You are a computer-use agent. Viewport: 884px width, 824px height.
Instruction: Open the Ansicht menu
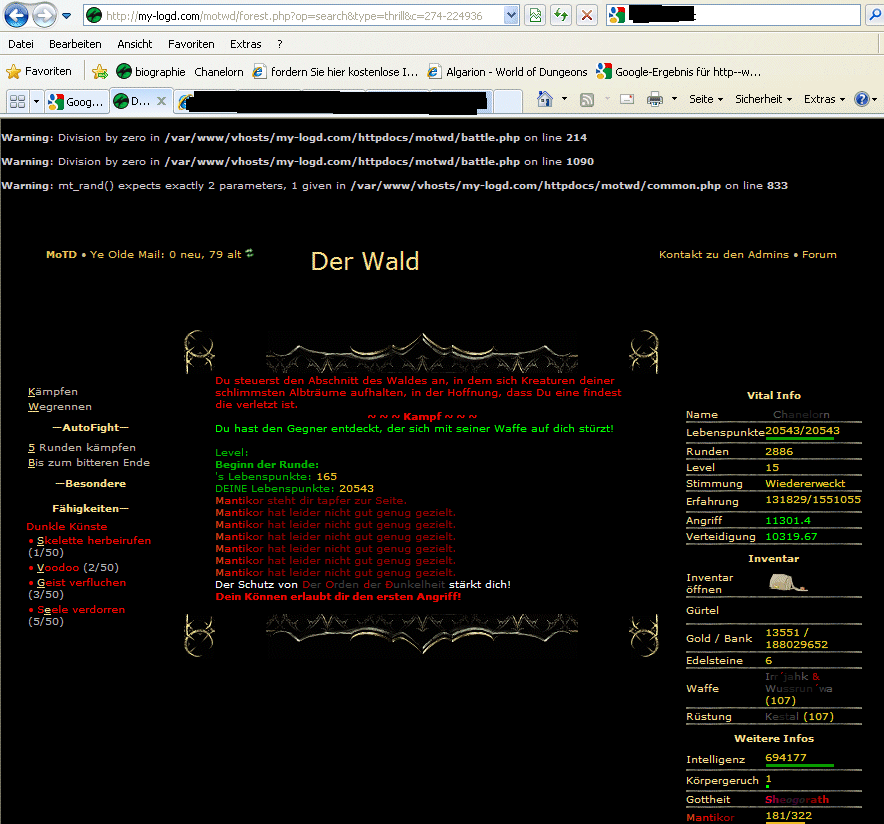click(135, 44)
